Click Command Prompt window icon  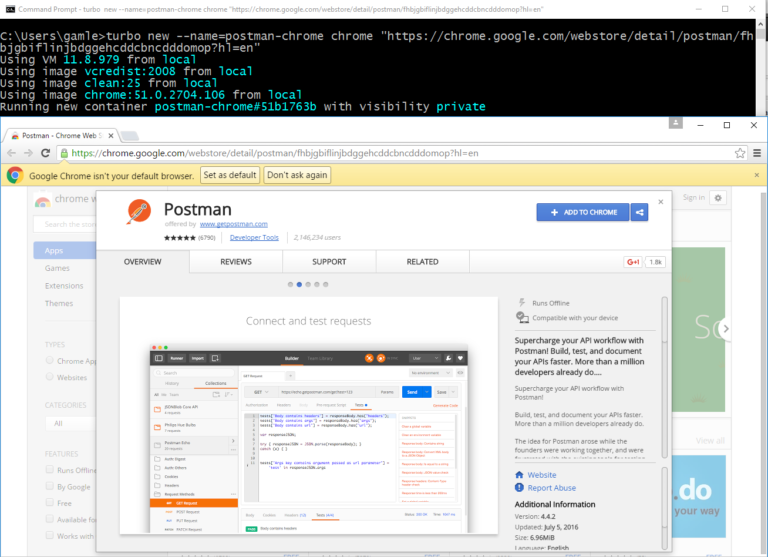(10, 9)
